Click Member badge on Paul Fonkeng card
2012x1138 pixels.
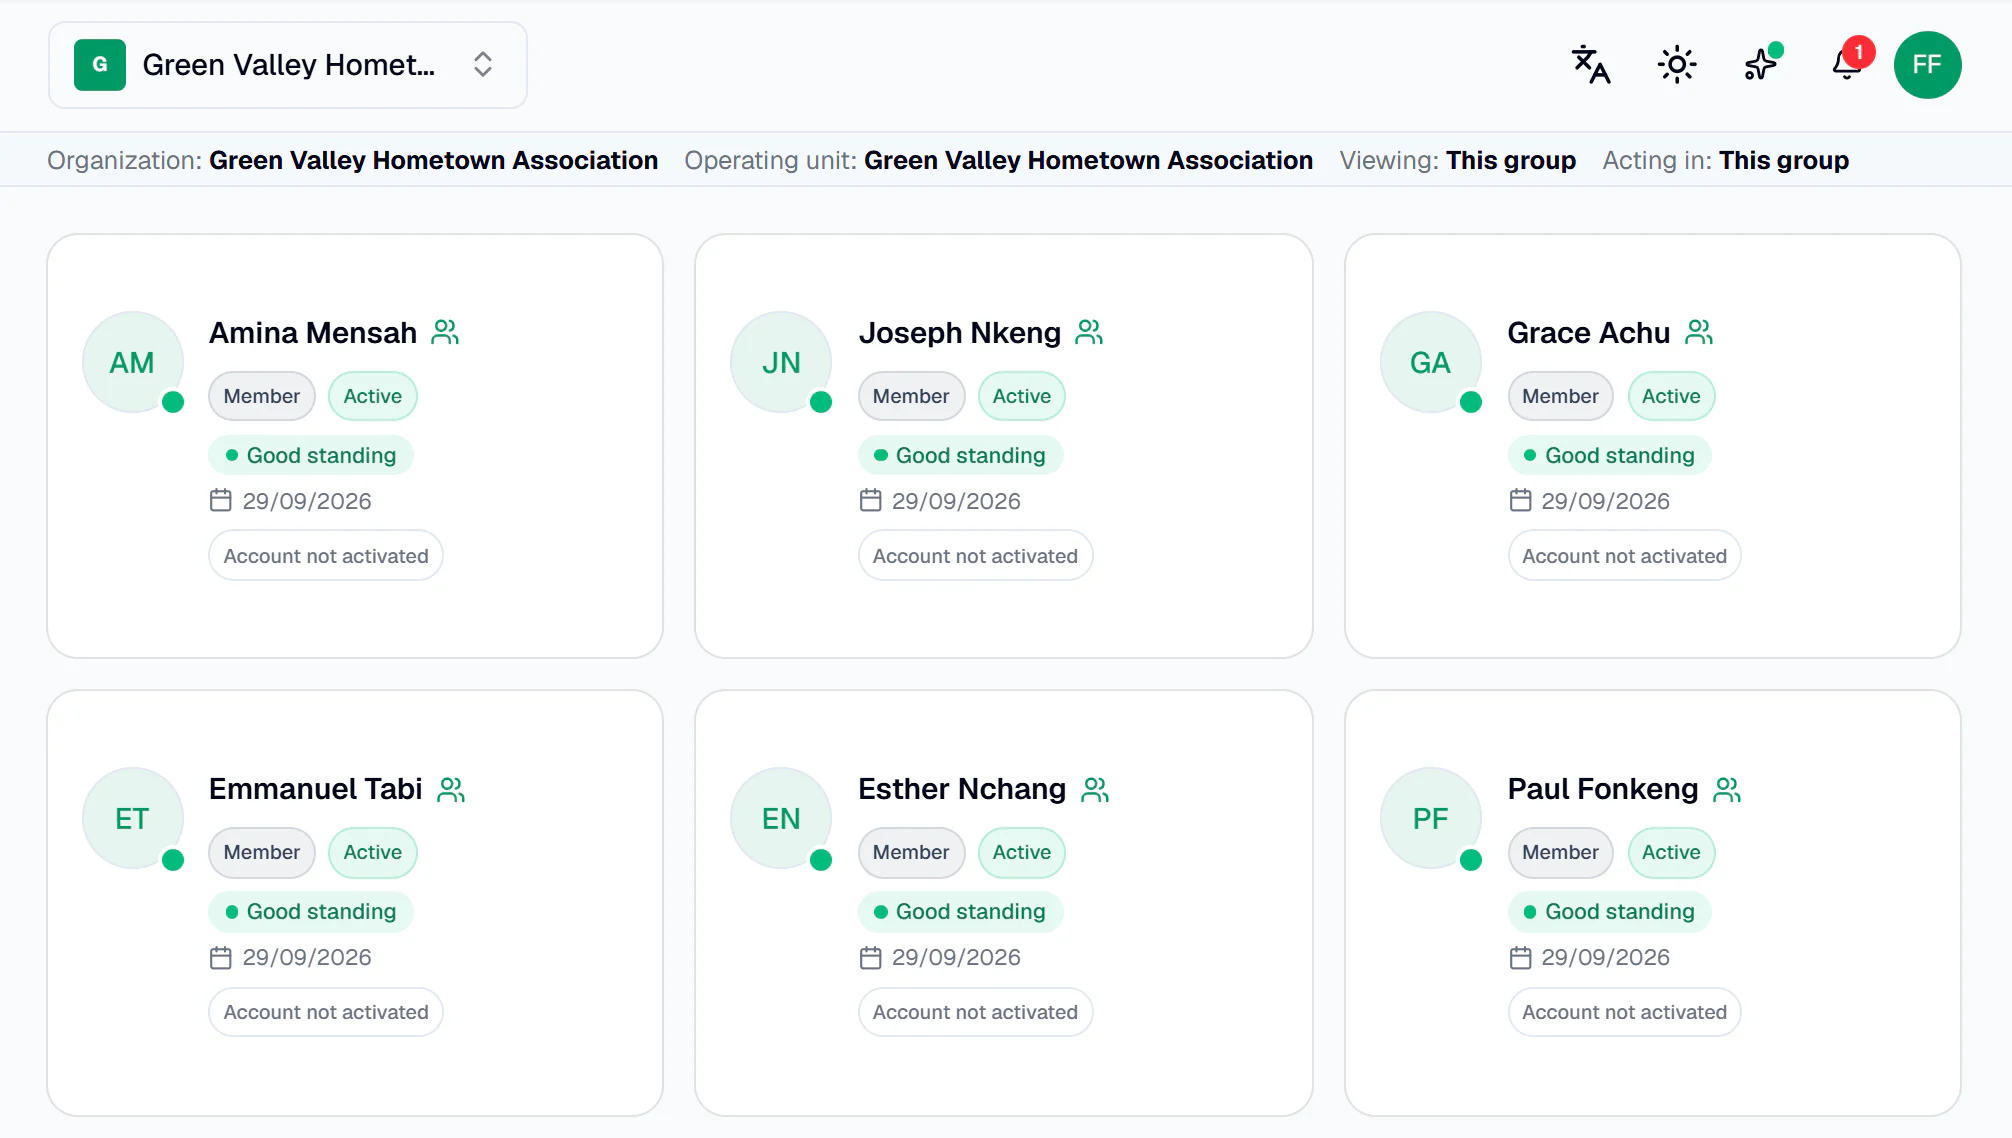[x=1560, y=852]
